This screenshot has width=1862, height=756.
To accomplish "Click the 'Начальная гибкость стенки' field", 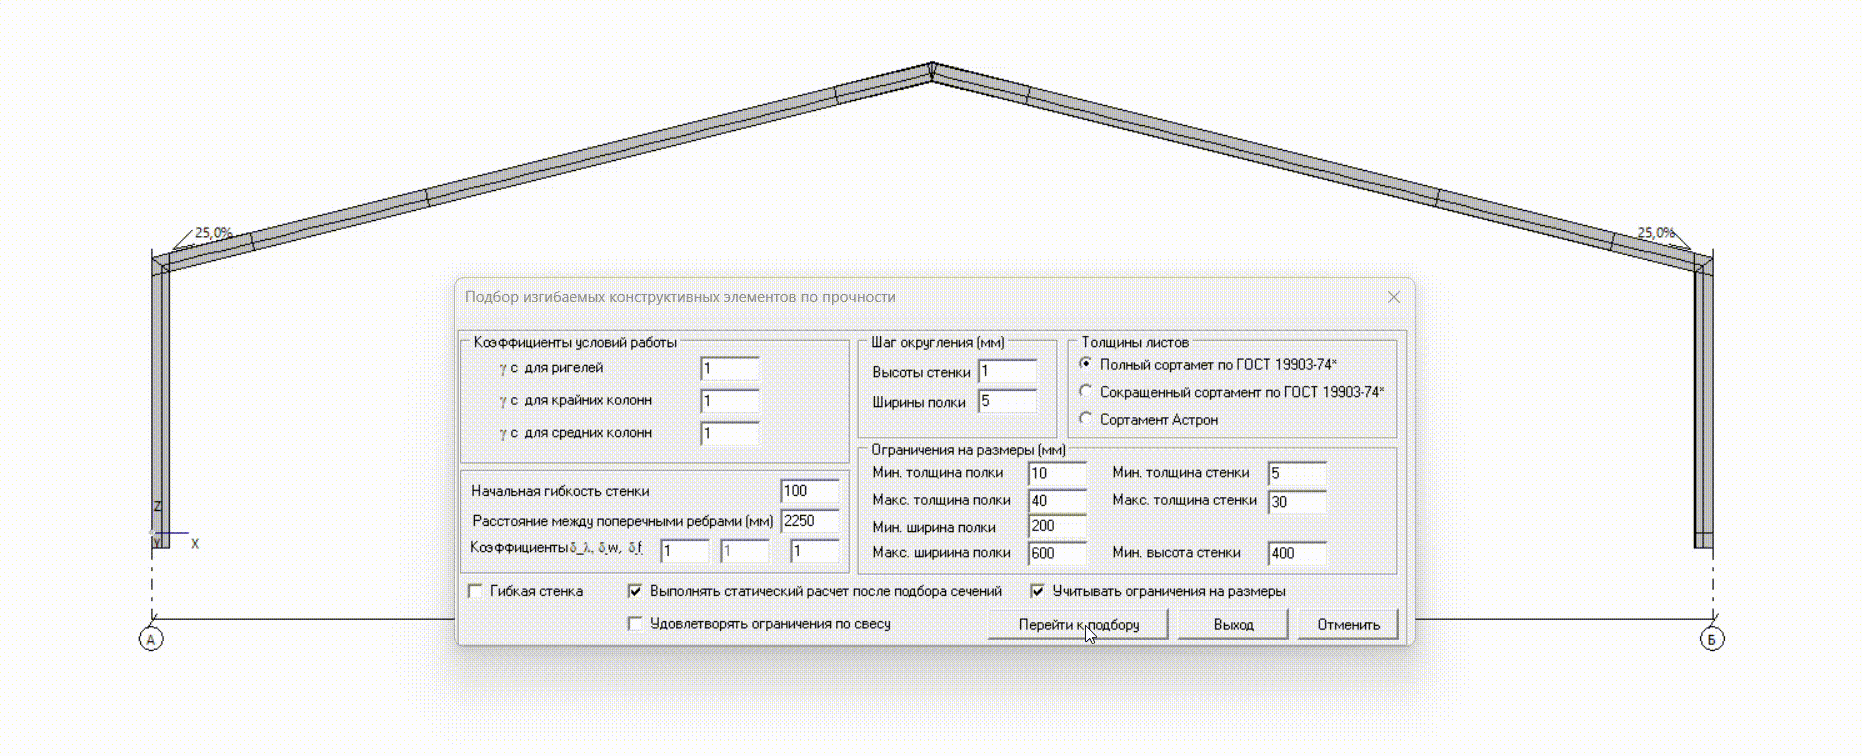I will coord(809,491).
